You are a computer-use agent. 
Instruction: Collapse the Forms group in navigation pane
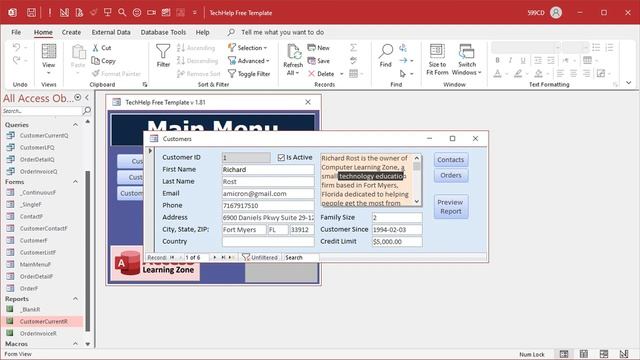[76, 182]
